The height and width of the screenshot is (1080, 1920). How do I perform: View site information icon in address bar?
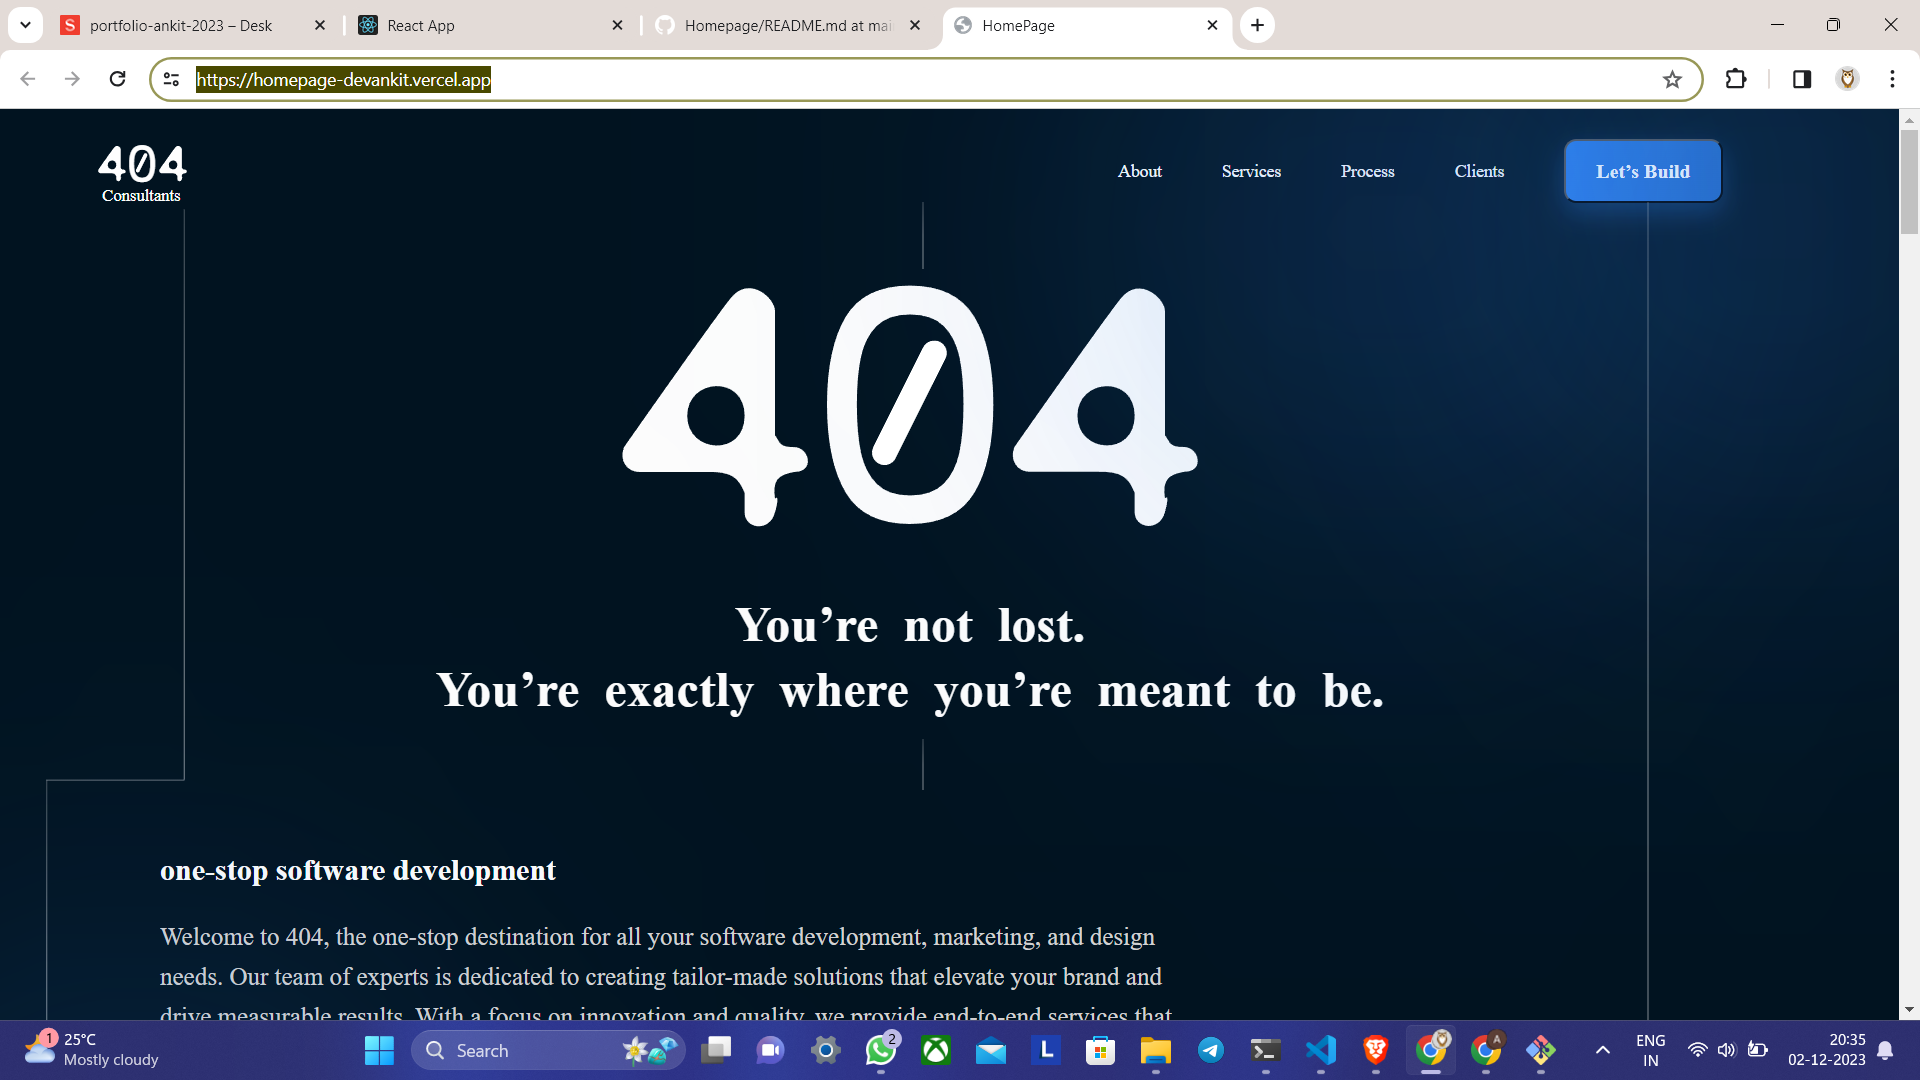(x=171, y=79)
